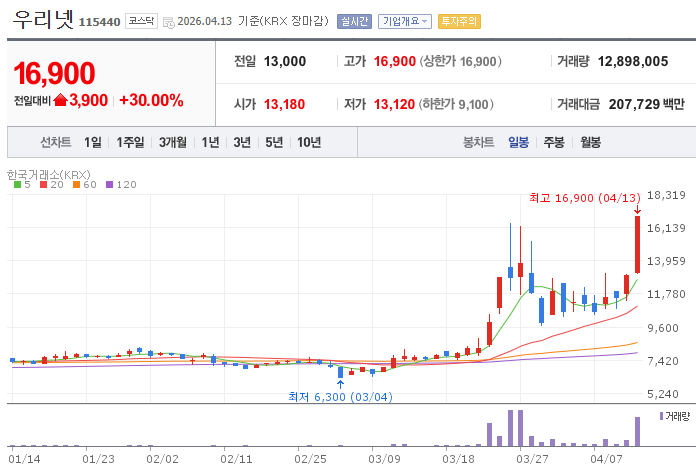This screenshot has width=696, height=470.
Task: Select the 5년 line chart tab
Action: pyautogui.click(x=274, y=142)
